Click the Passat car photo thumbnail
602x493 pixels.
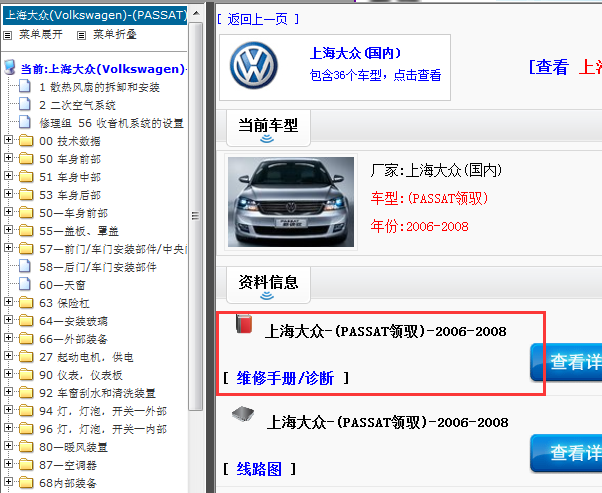(x=291, y=202)
